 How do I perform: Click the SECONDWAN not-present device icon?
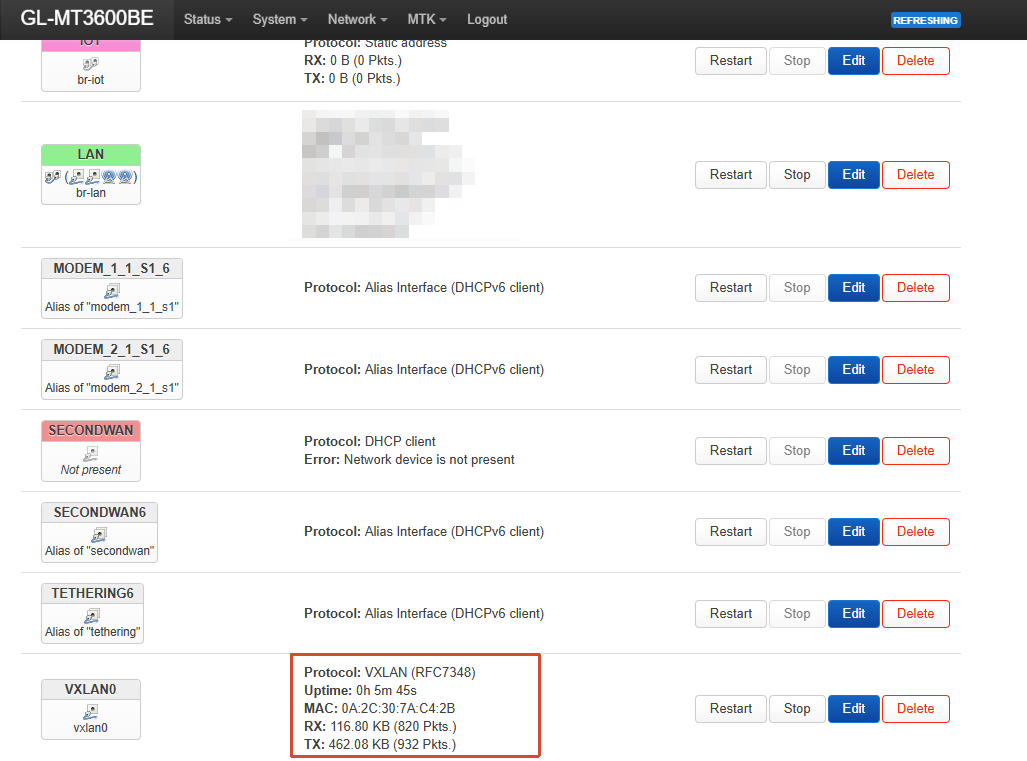(91, 453)
